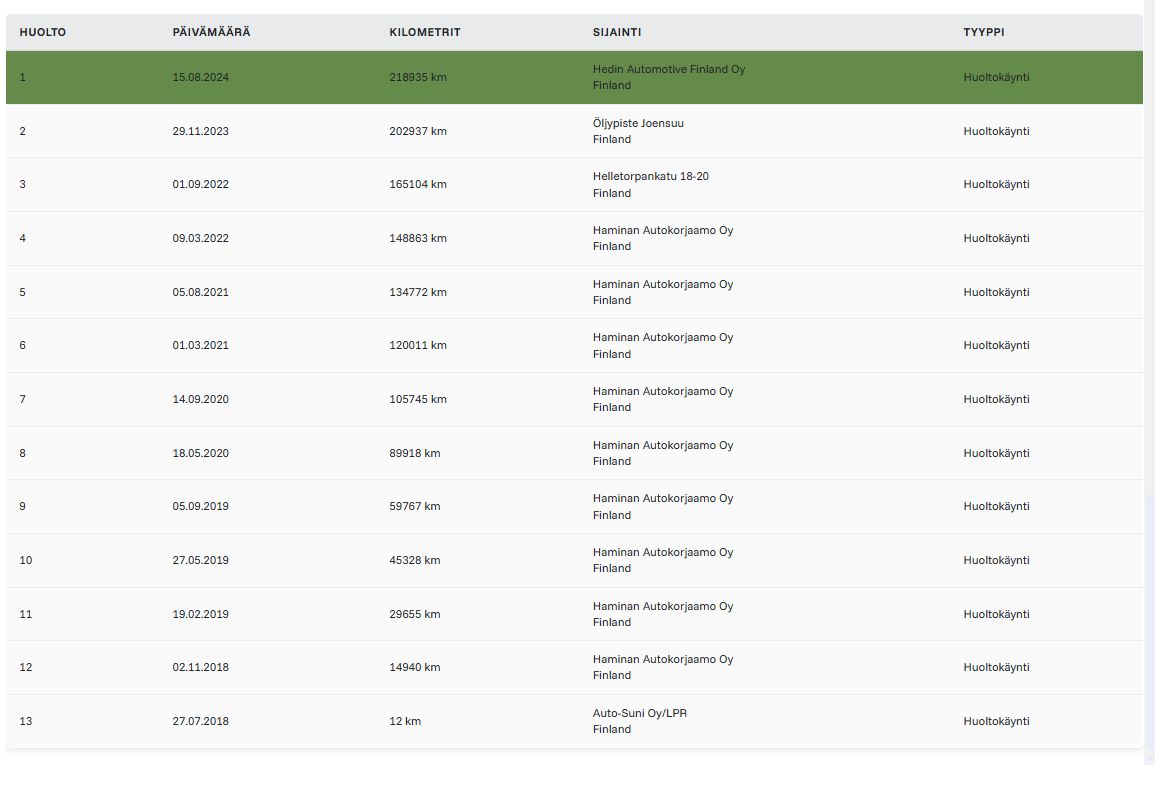Open Hedin Automotive Finland Oy entry

click(x=669, y=69)
